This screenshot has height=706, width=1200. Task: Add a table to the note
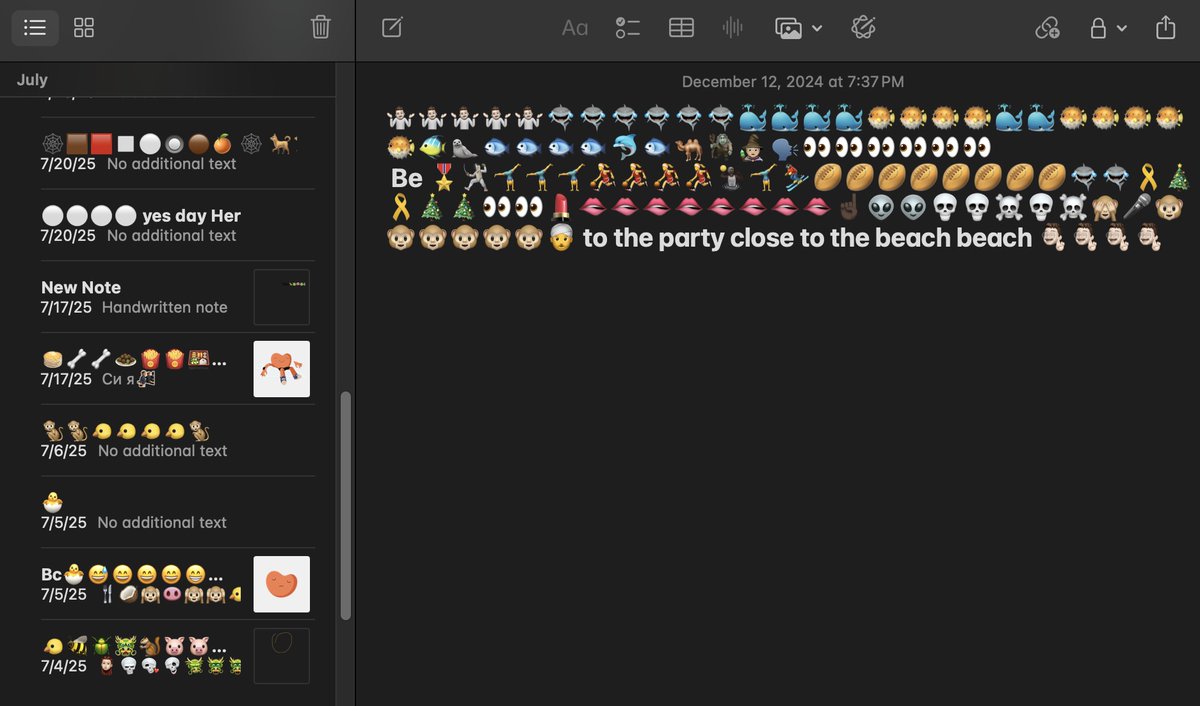pos(681,28)
